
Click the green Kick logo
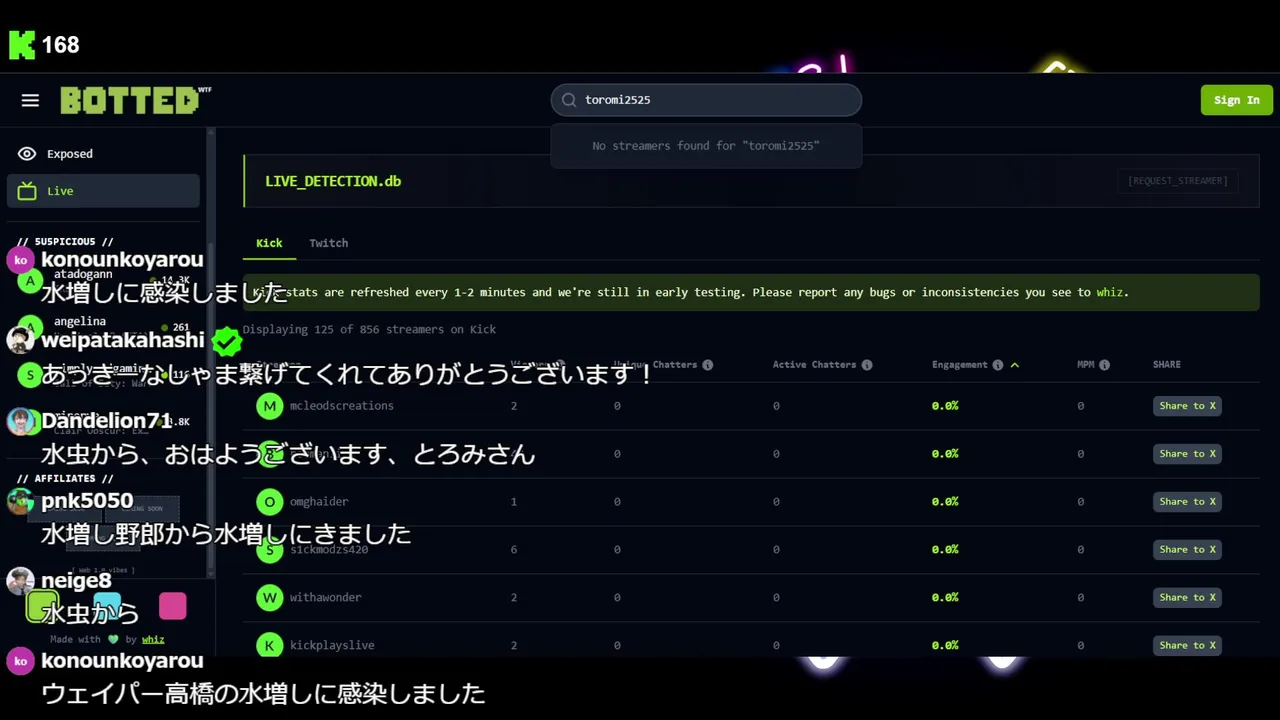click(x=22, y=44)
